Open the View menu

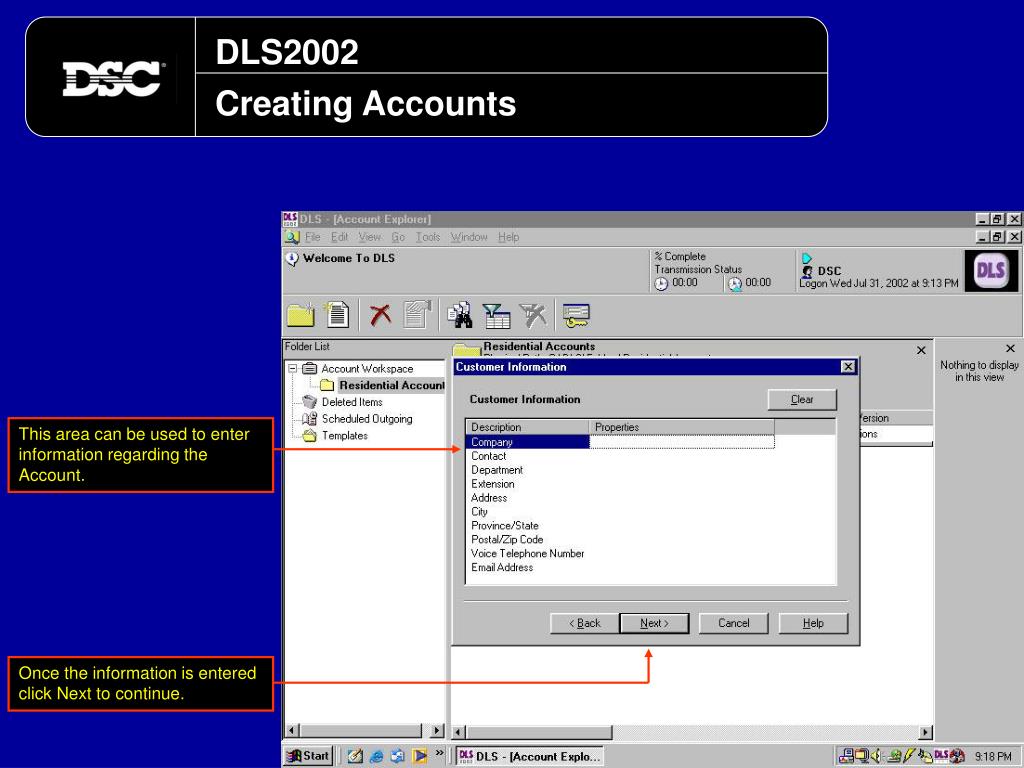pyautogui.click(x=370, y=237)
